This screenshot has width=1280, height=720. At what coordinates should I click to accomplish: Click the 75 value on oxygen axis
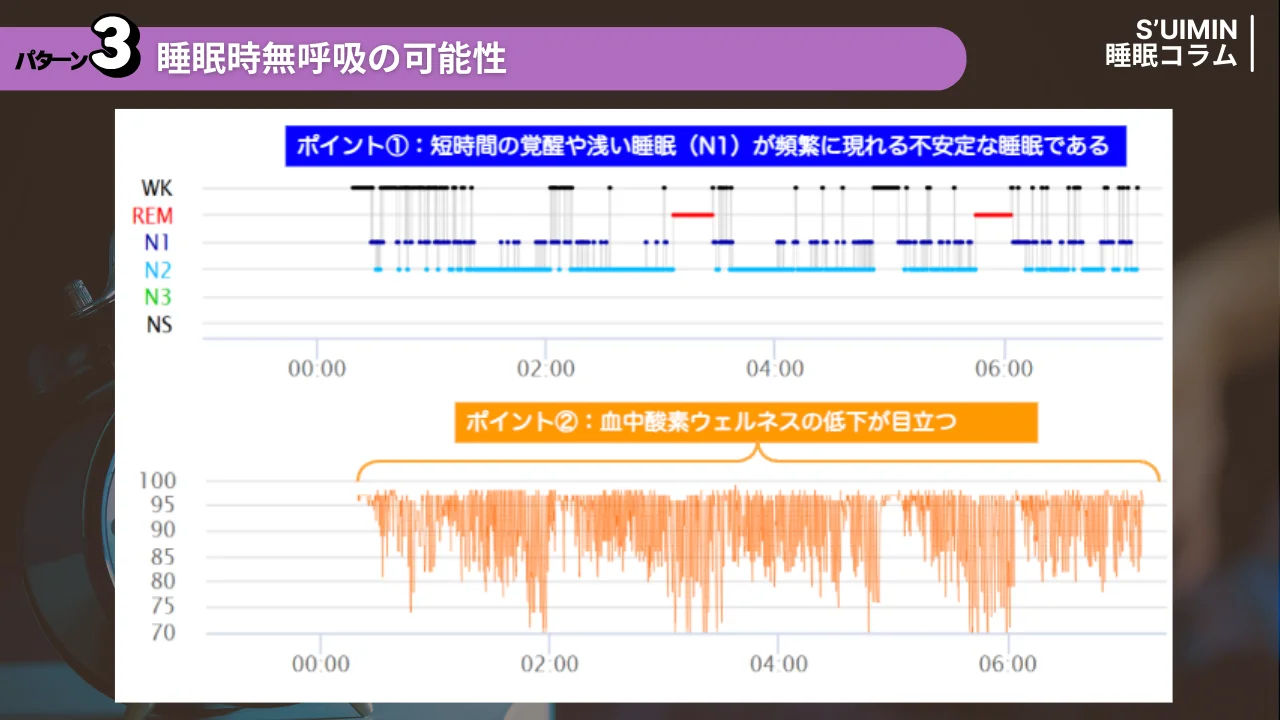click(x=162, y=607)
